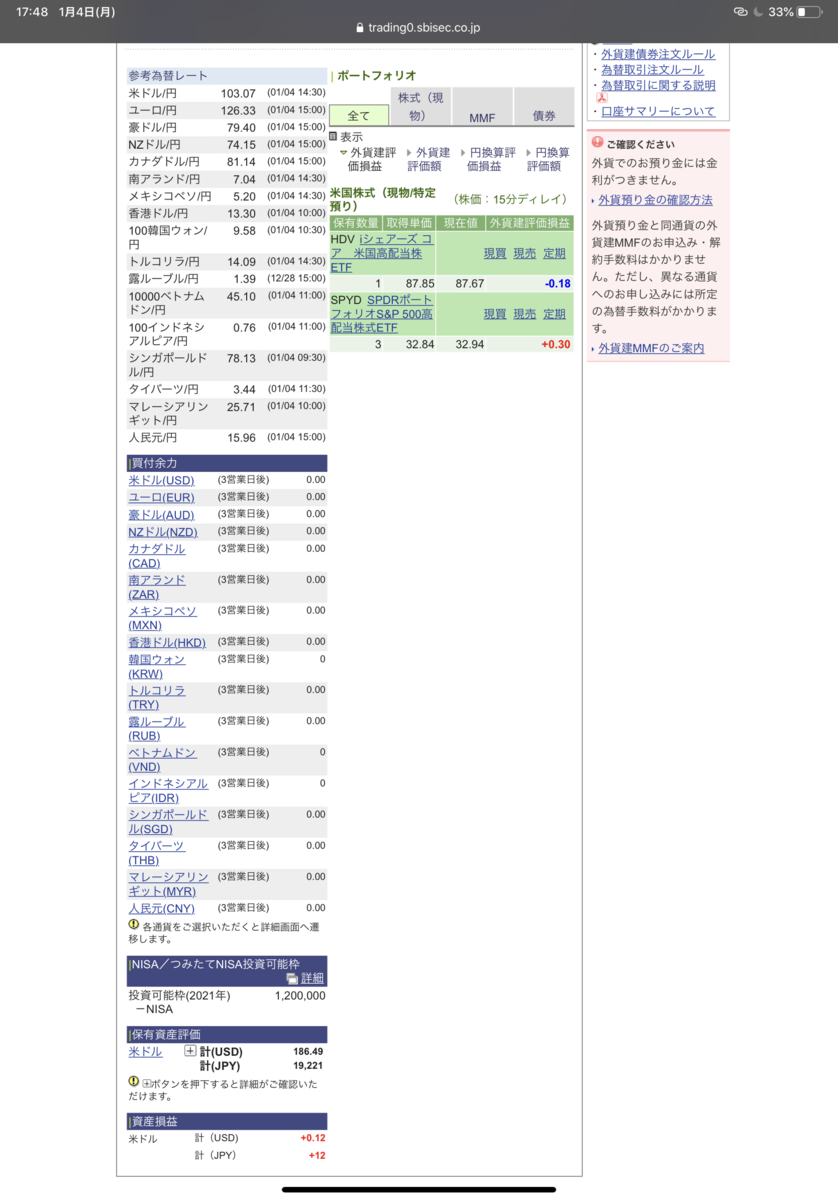Open メキシコペソ(MXN) buying power link
Image resolution: width=838 pixels, height=1200 pixels.
pos(162,618)
